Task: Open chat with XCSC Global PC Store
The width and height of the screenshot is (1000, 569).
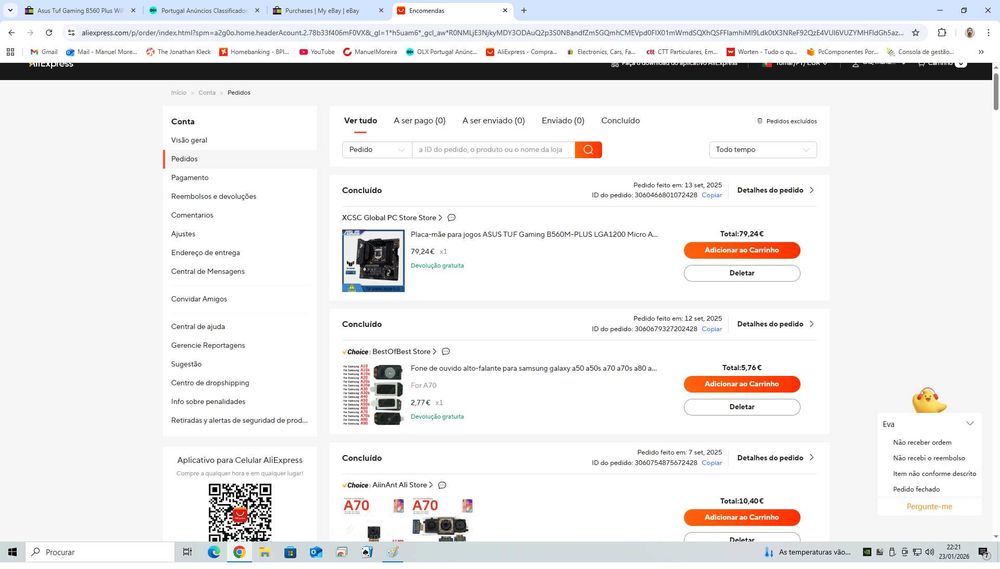Action: click(x=452, y=218)
